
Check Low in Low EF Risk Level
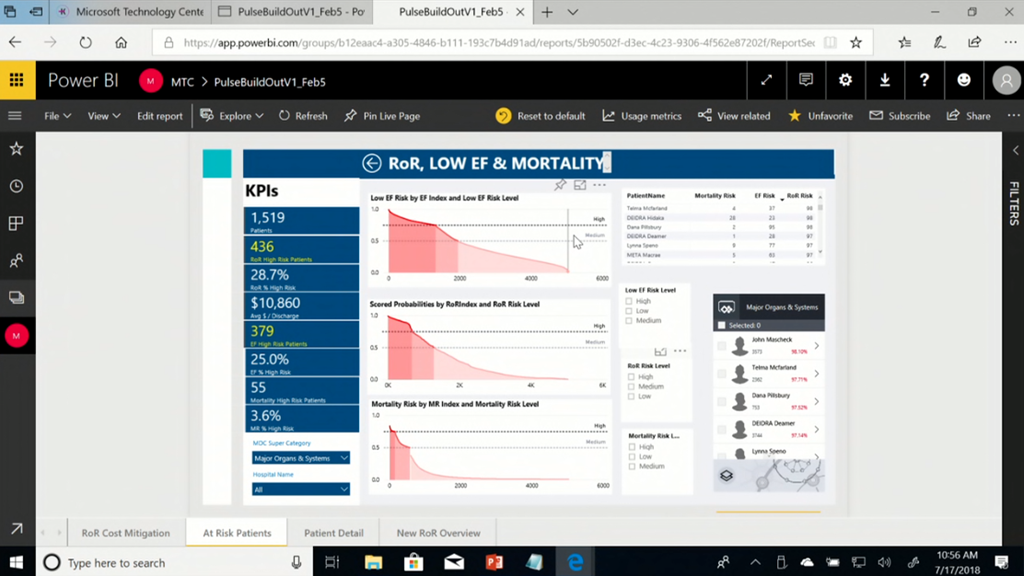click(x=629, y=311)
